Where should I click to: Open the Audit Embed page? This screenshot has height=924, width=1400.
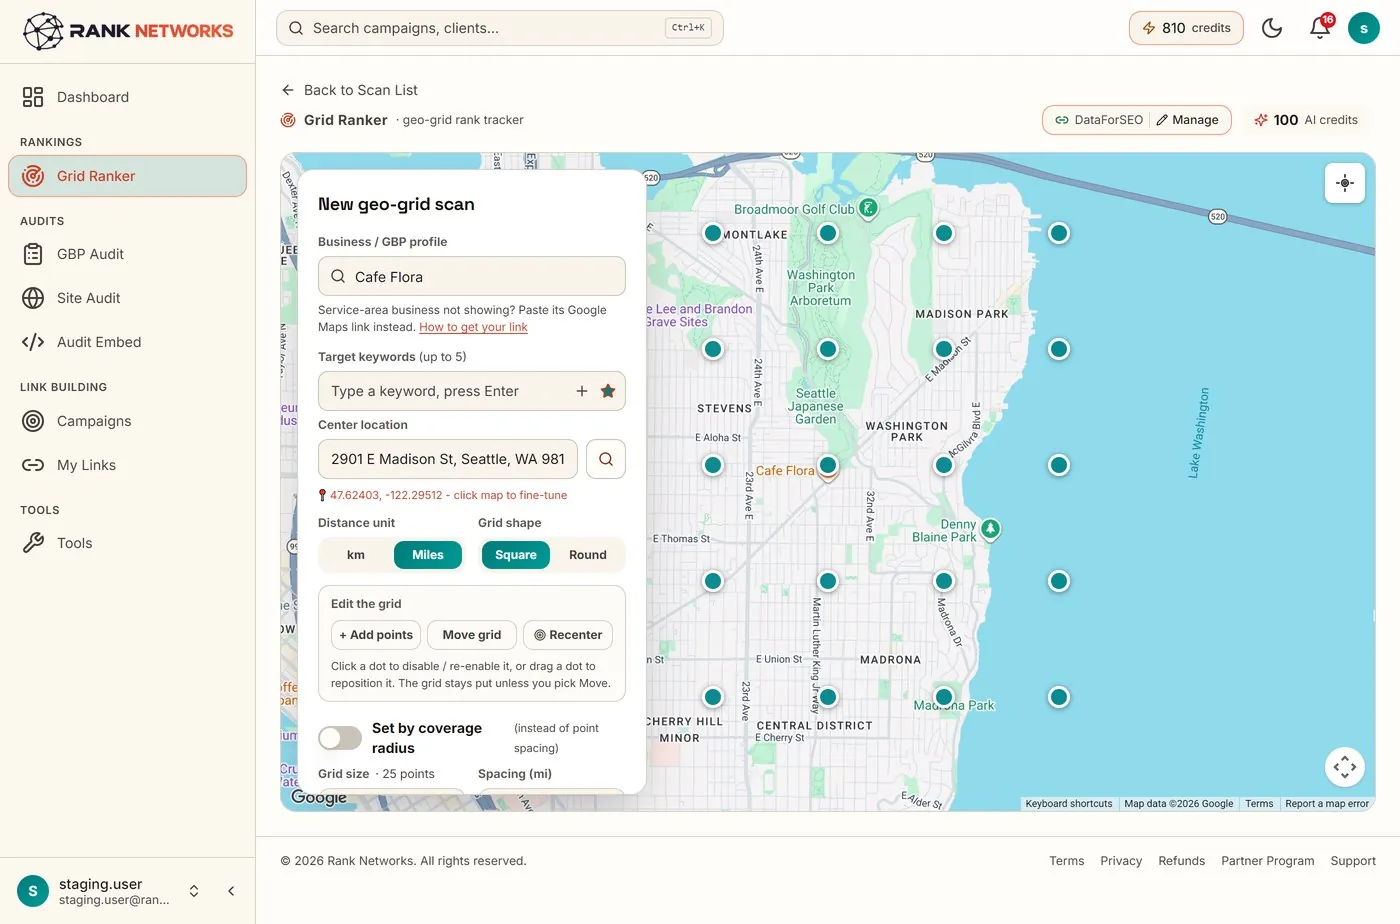click(128, 342)
